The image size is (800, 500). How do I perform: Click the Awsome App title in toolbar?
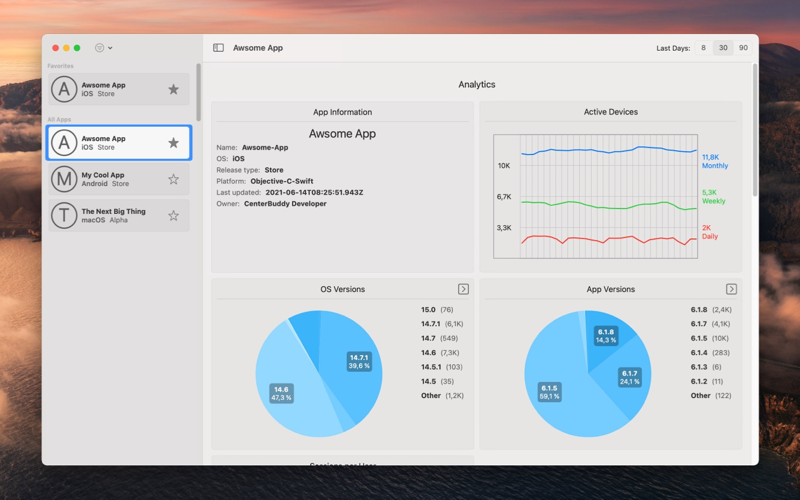pos(258,47)
